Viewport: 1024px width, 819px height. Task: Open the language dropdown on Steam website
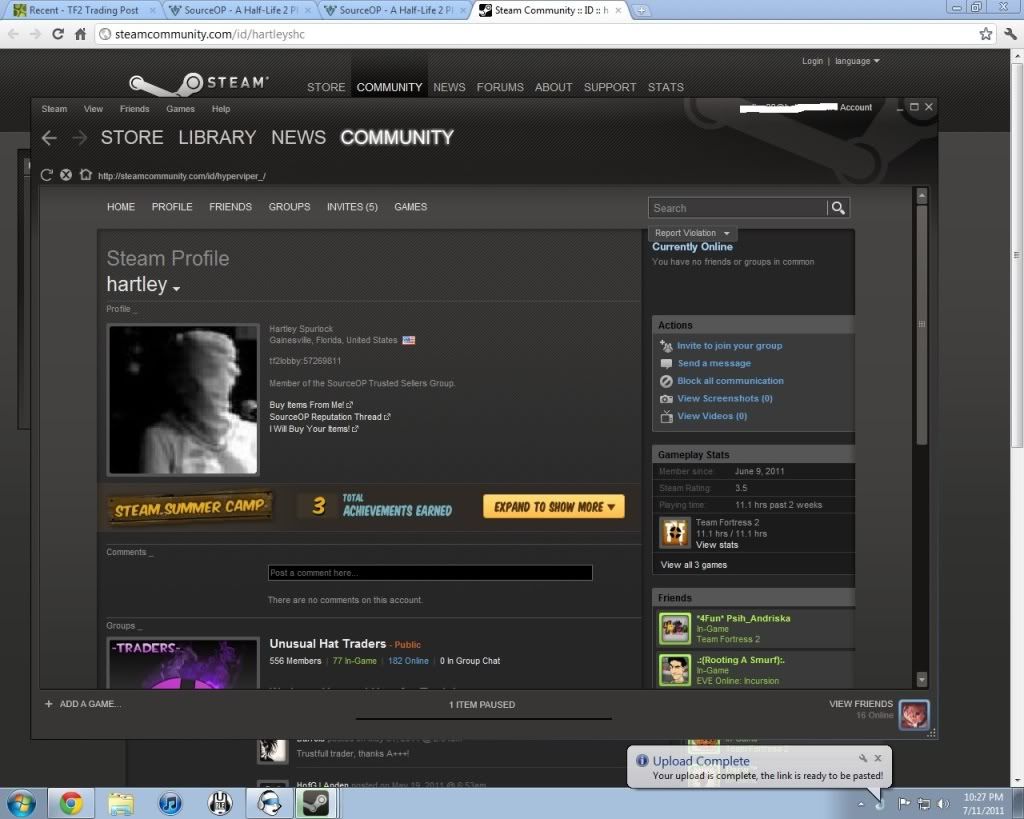pyautogui.click(x=857, y=61)
